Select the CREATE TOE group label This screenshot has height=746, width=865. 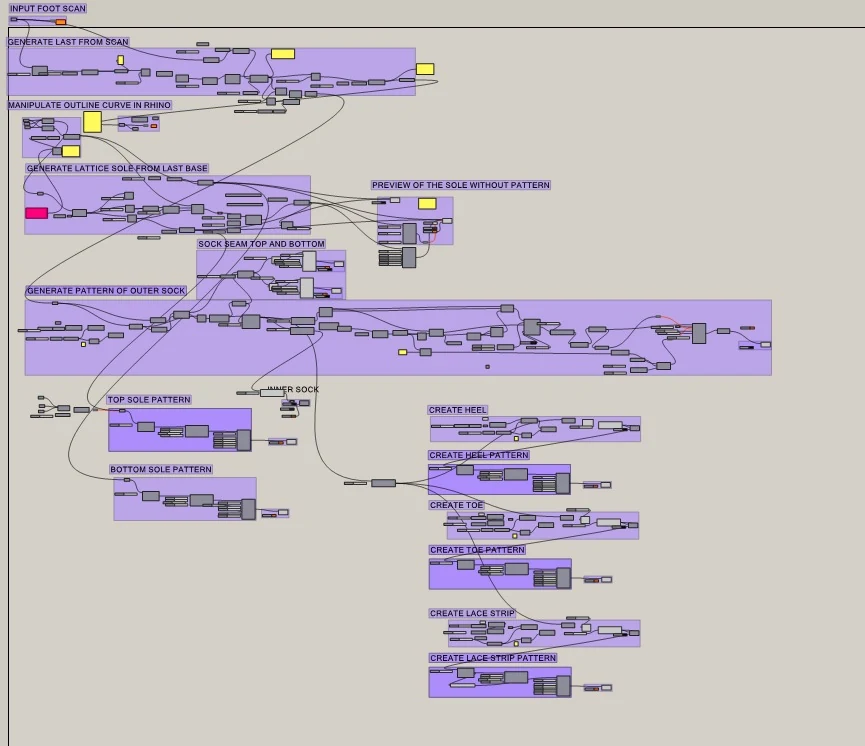point(456,505)
